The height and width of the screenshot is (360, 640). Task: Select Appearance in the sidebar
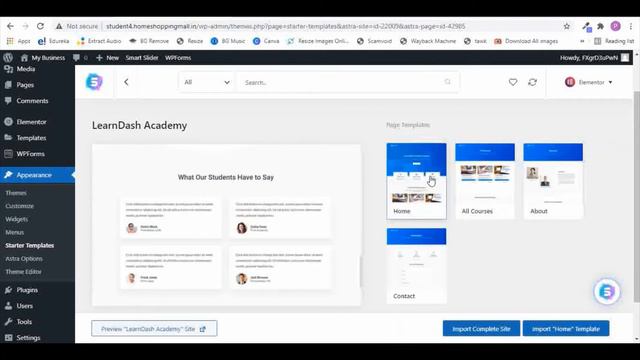pos(37,175)
